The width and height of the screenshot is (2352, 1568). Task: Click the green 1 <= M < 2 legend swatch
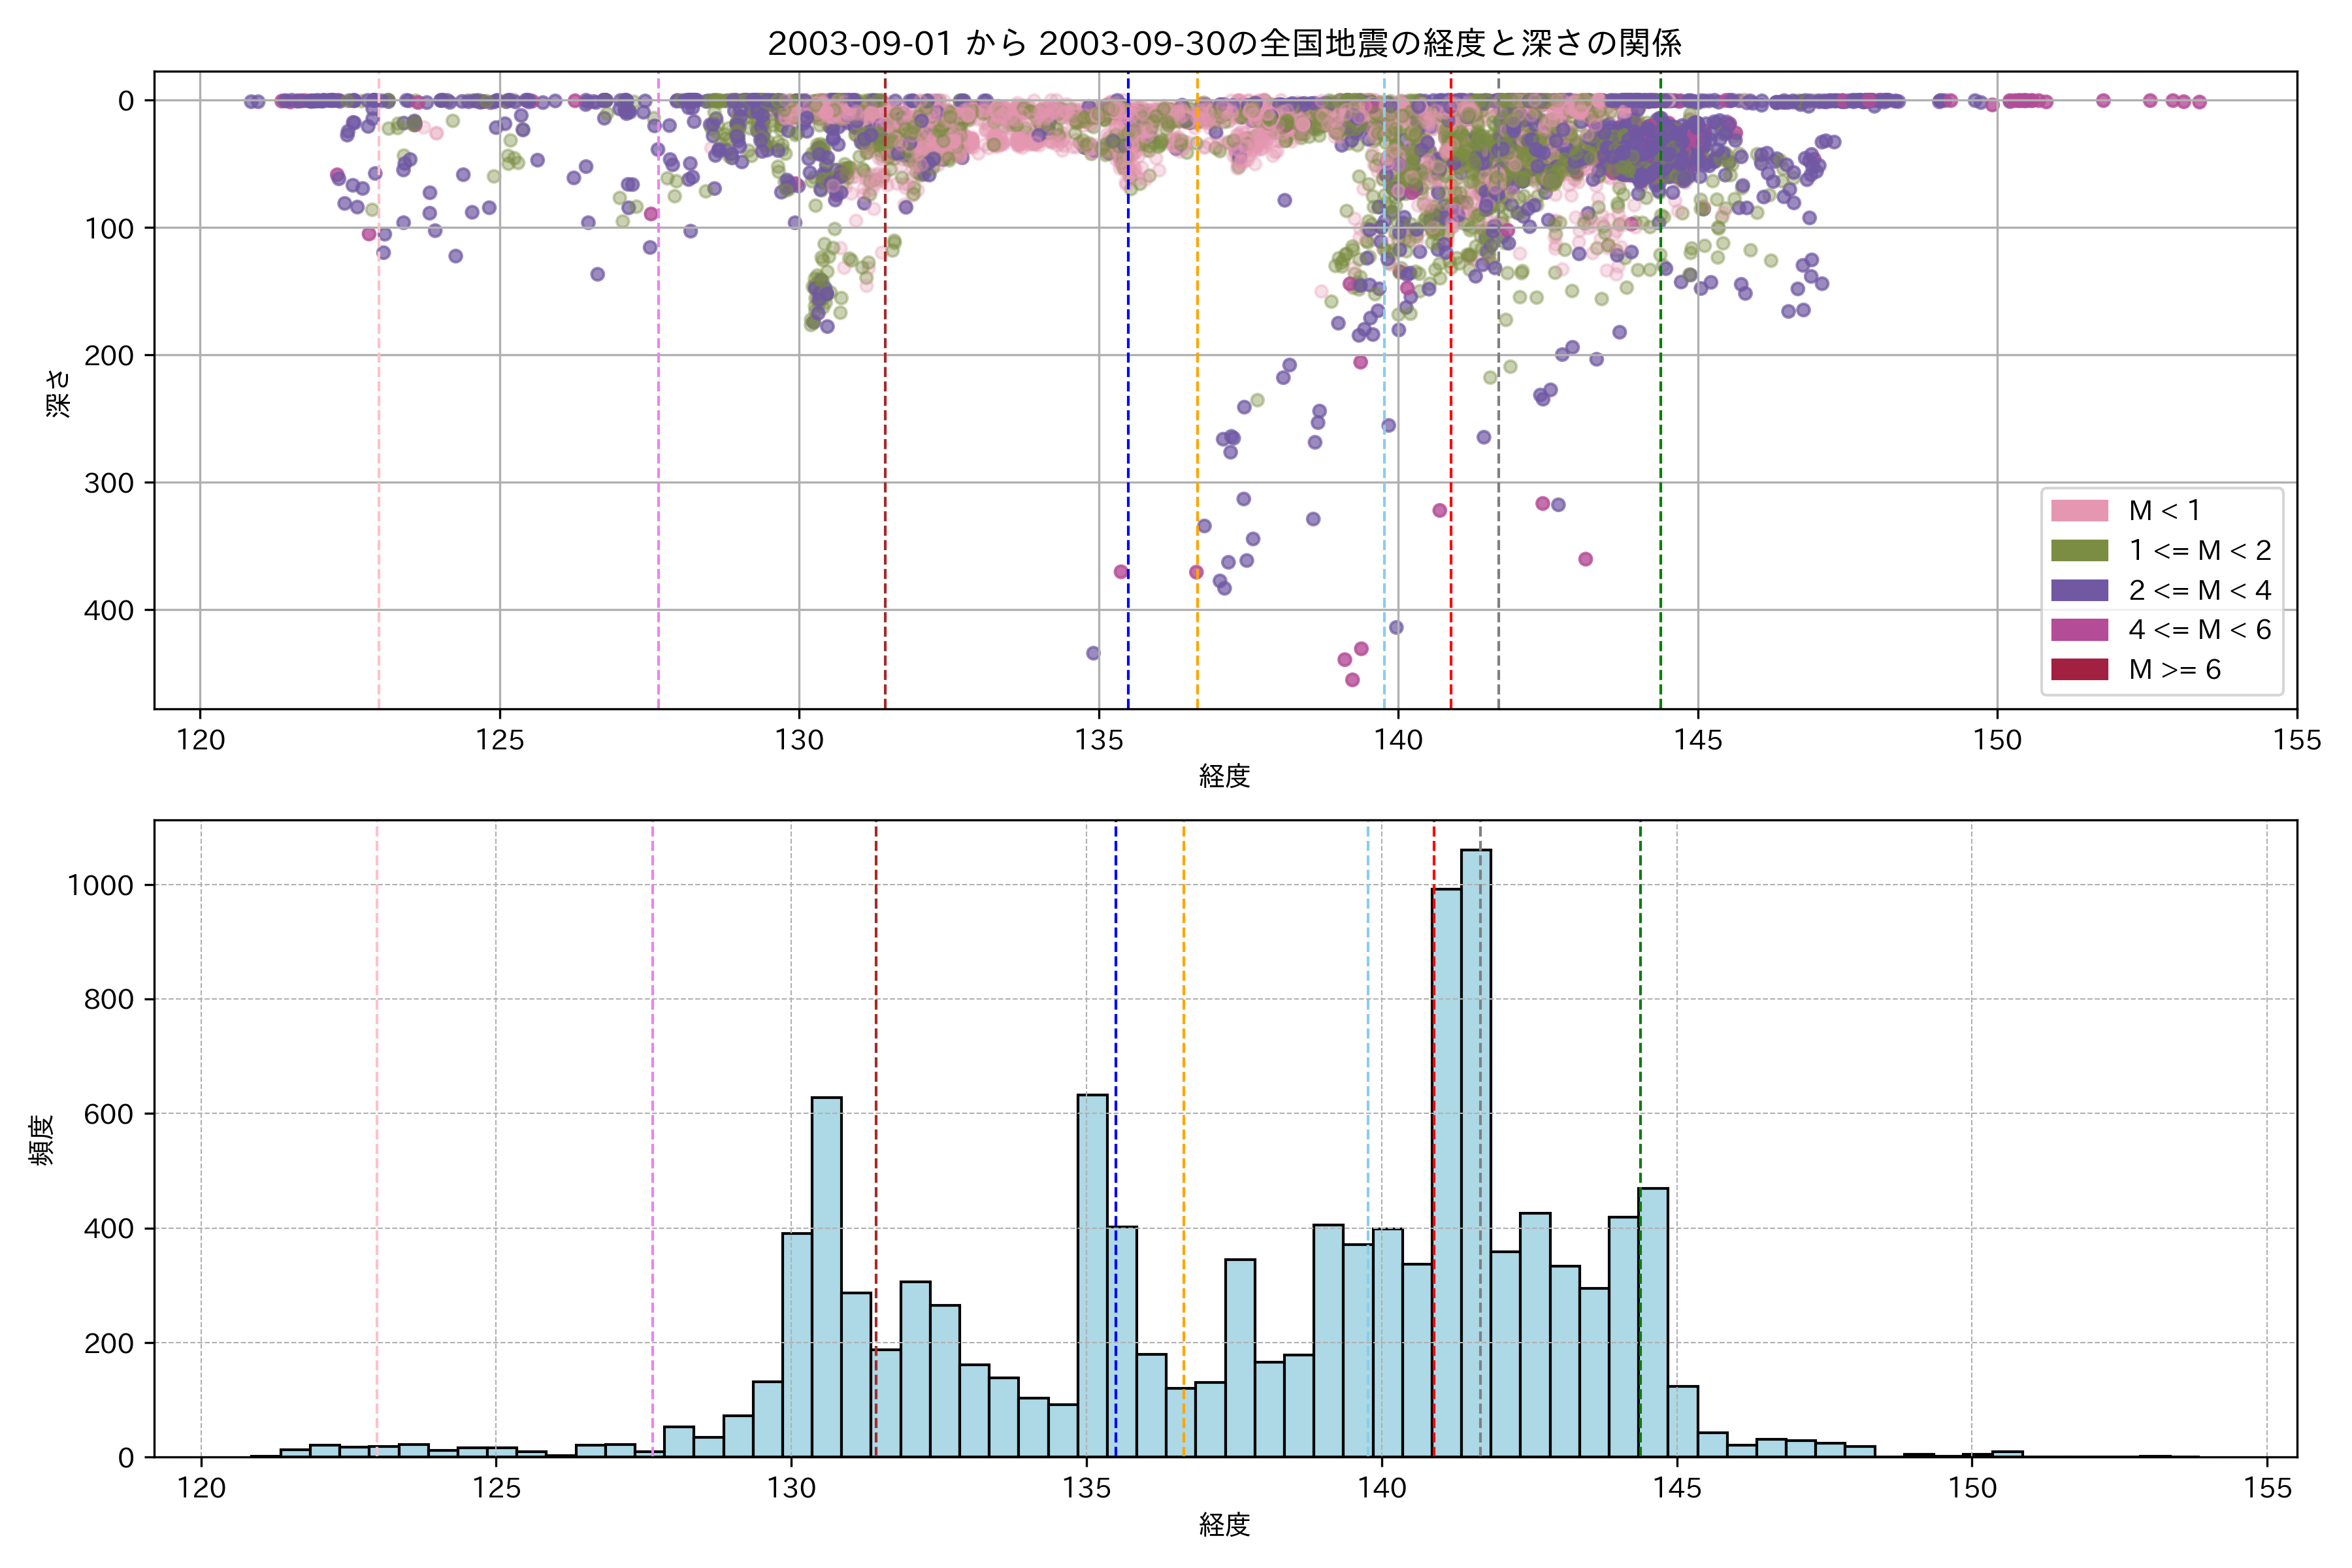click(2079, 551)
